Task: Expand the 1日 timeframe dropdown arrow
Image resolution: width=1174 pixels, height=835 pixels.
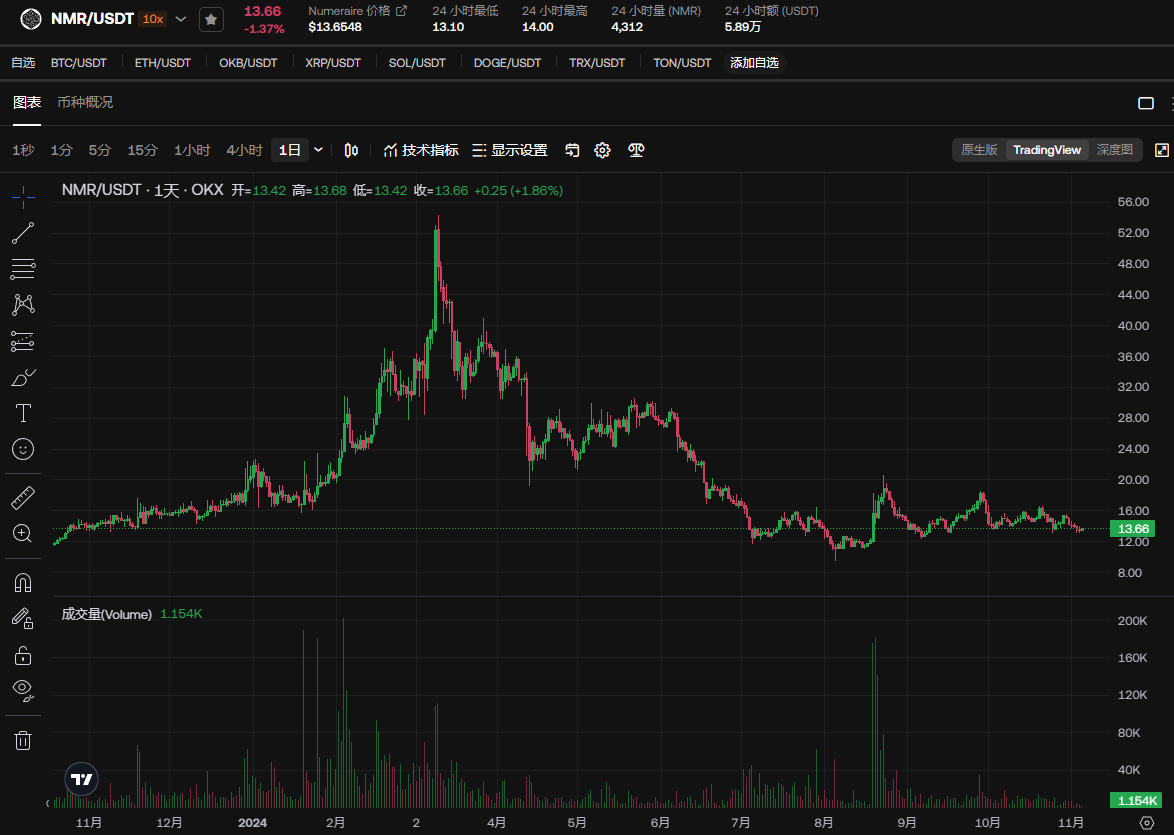Action: (319, 150)
